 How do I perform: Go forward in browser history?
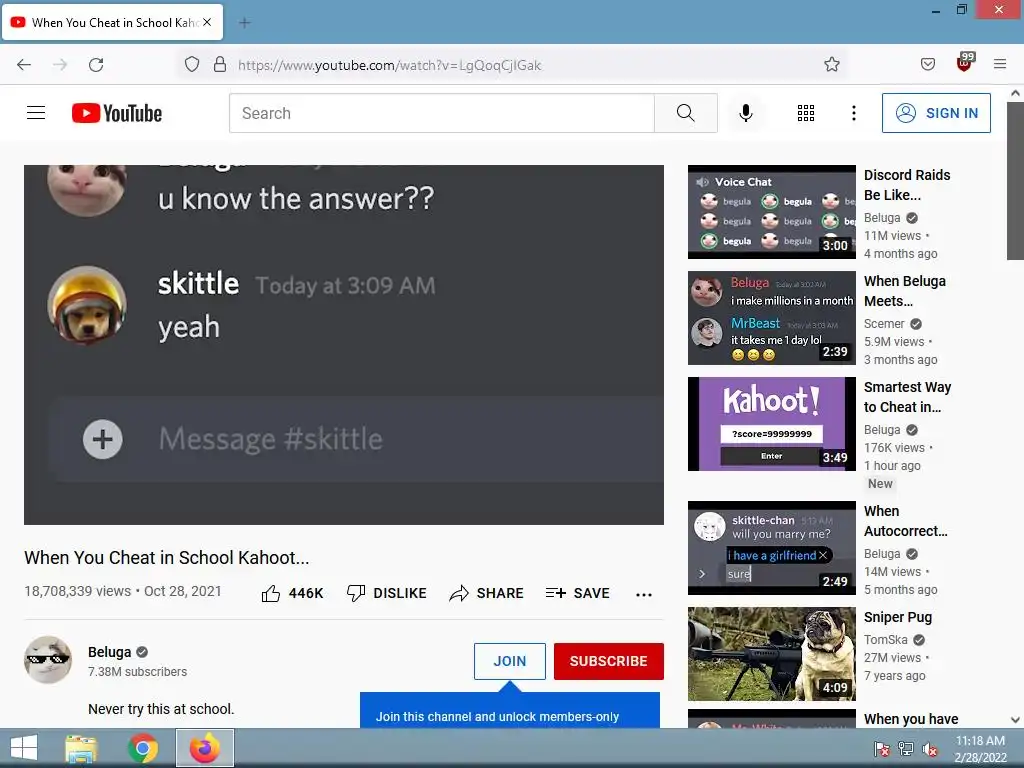pyautogui.click(x=60, y=65)
